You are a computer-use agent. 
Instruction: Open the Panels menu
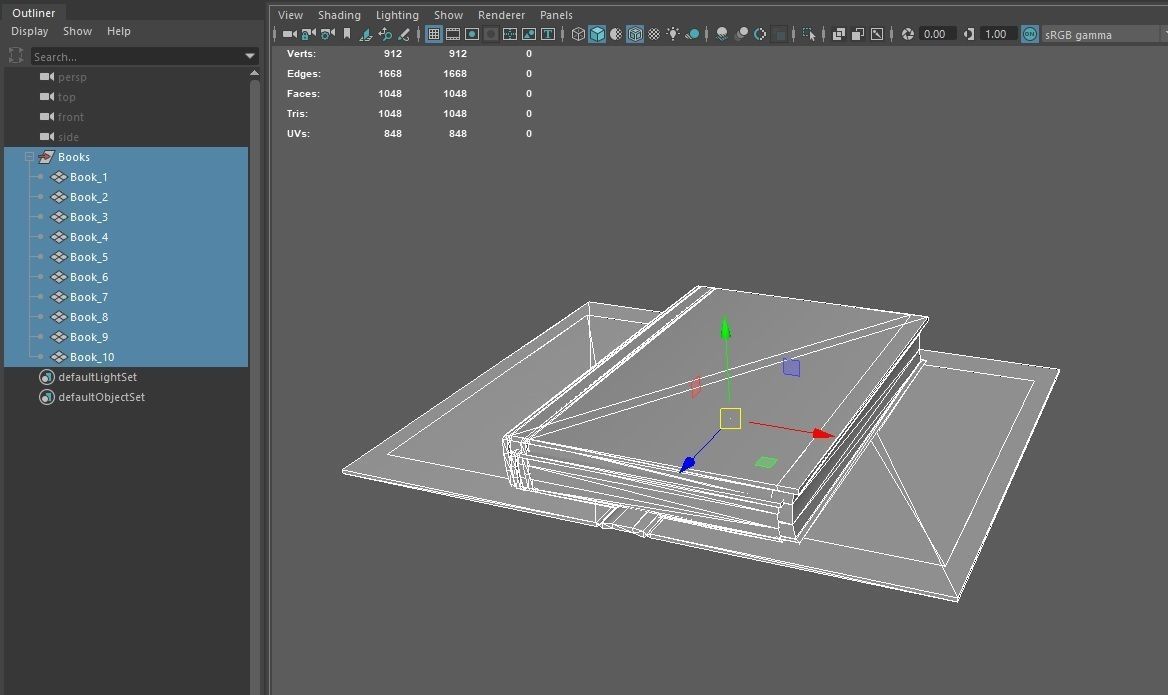pos(556,15)
